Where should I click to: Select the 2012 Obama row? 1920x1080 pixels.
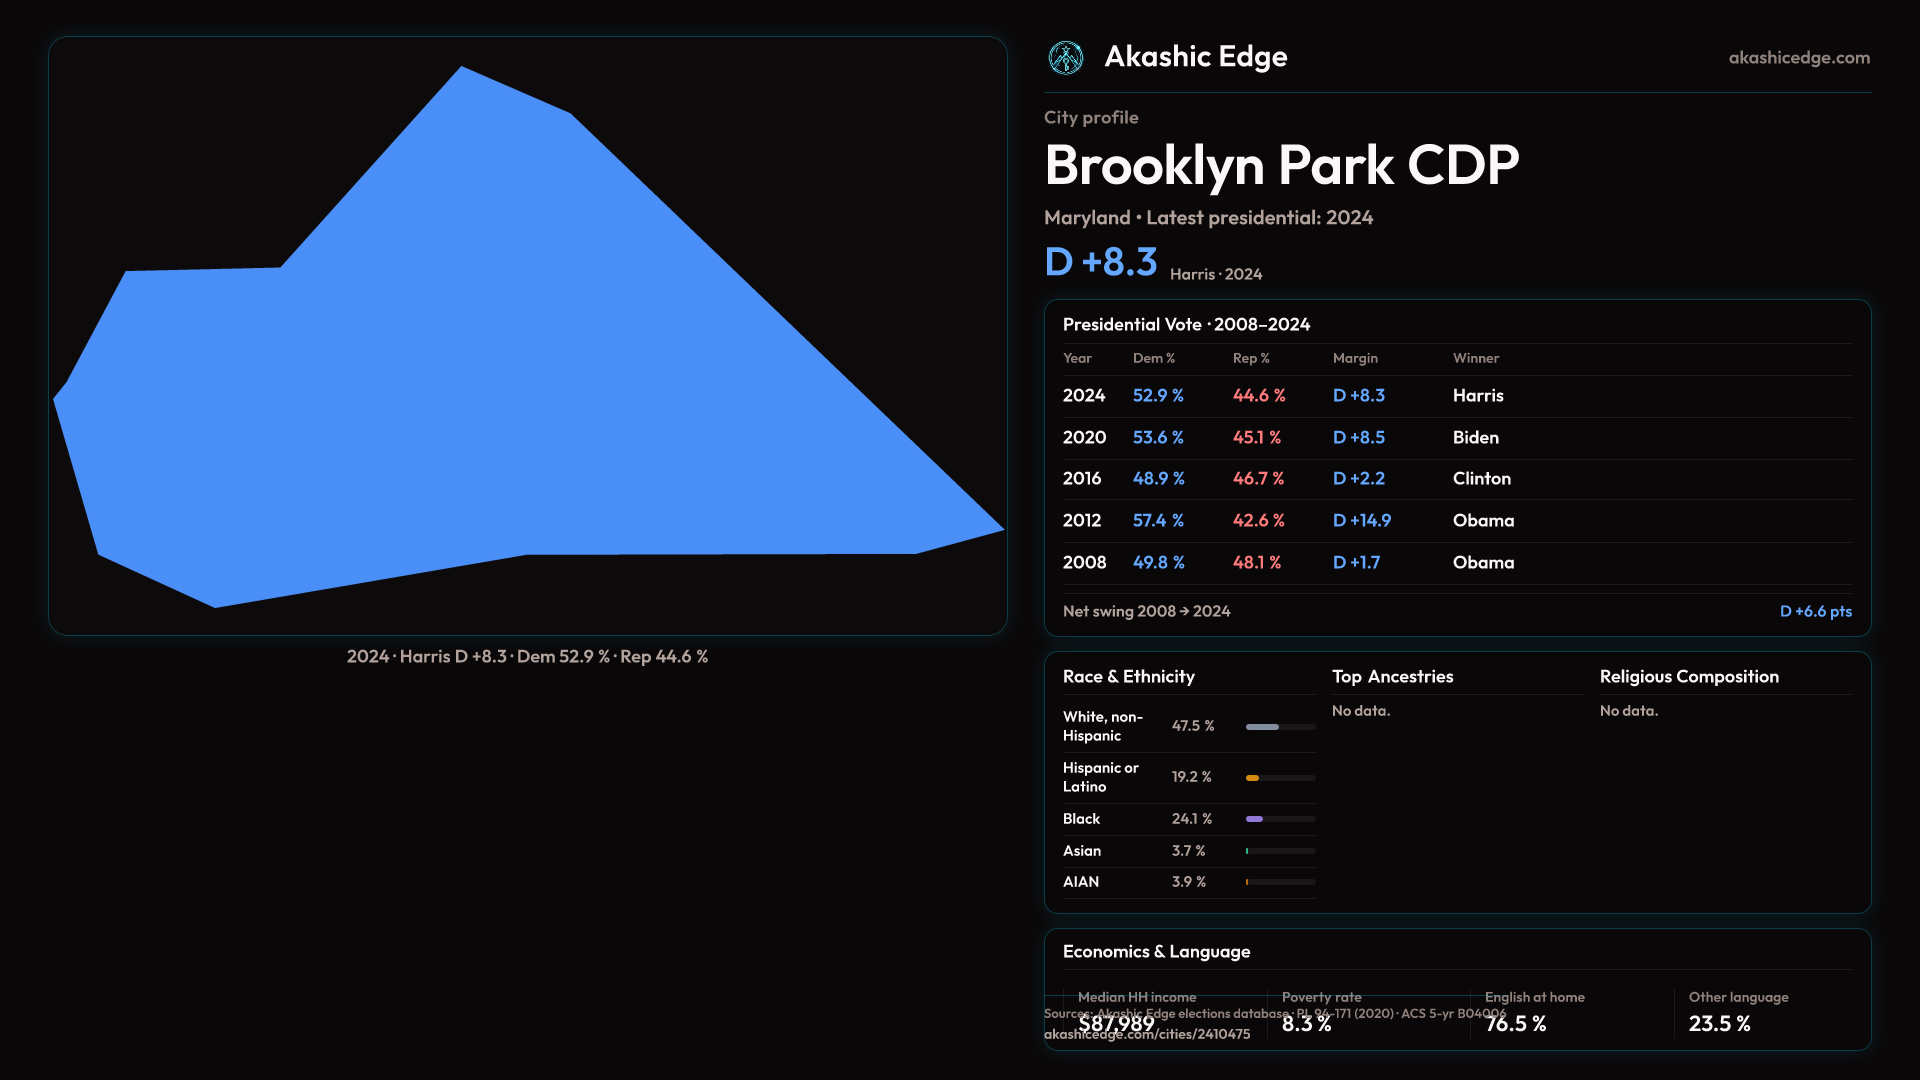(1456, 521)
